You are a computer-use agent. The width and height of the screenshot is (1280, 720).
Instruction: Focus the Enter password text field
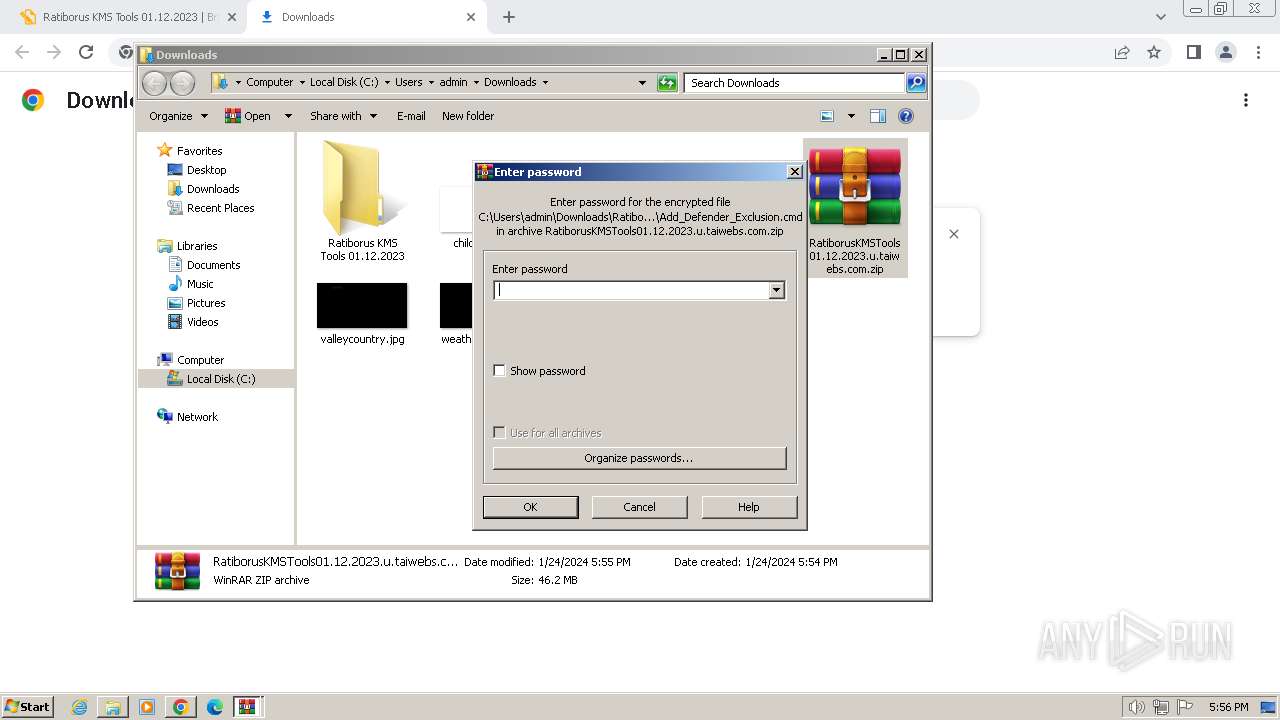tap(631, 290)
